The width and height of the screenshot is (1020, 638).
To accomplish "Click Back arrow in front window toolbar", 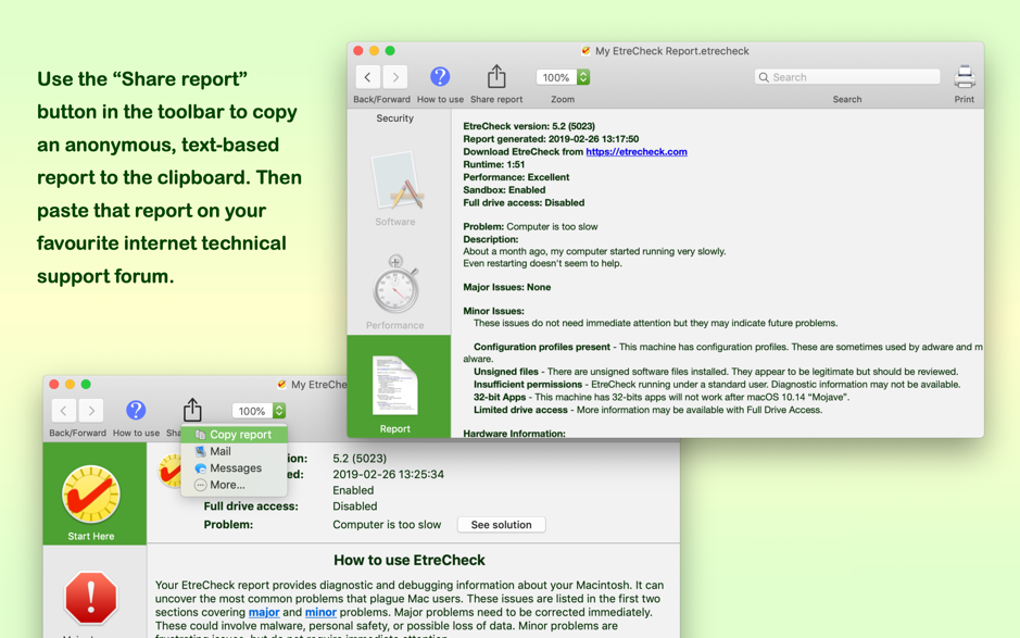I will pos(64,411).
